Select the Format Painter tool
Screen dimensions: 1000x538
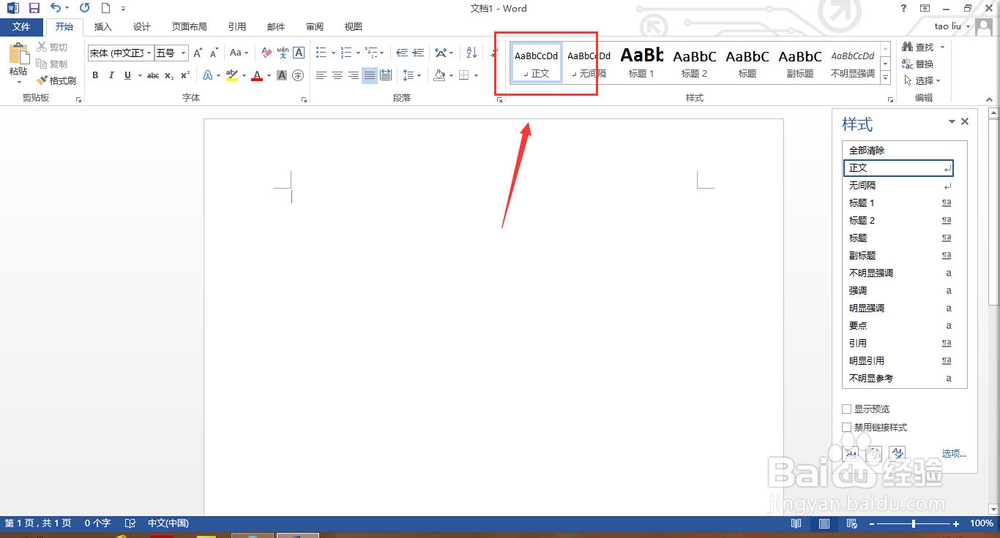point(56,81)
